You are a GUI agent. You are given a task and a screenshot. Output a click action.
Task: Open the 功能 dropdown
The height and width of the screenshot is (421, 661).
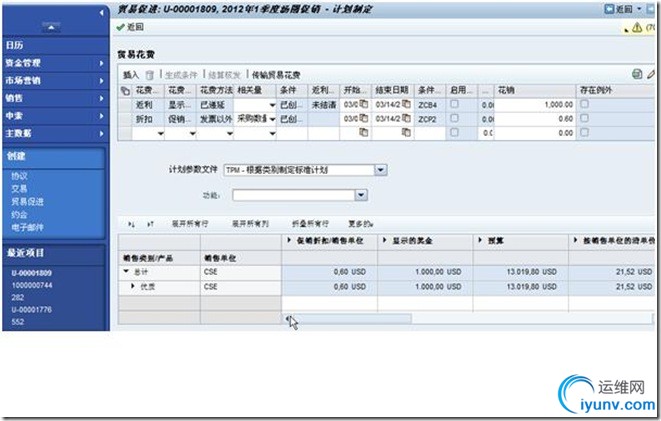[361, 195]
